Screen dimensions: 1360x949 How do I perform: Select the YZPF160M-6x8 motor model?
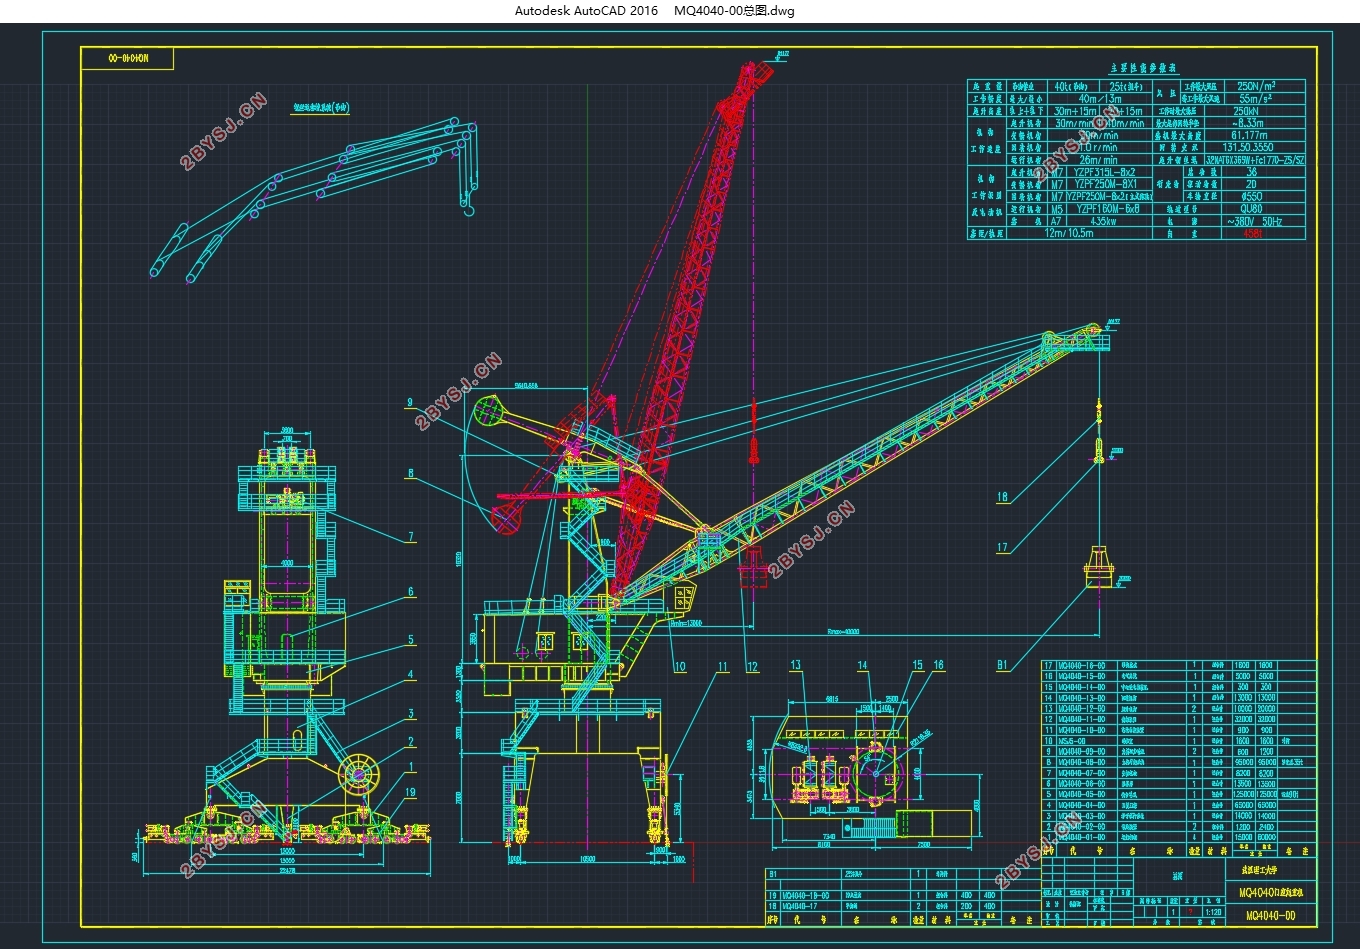tap(1106, 209)
